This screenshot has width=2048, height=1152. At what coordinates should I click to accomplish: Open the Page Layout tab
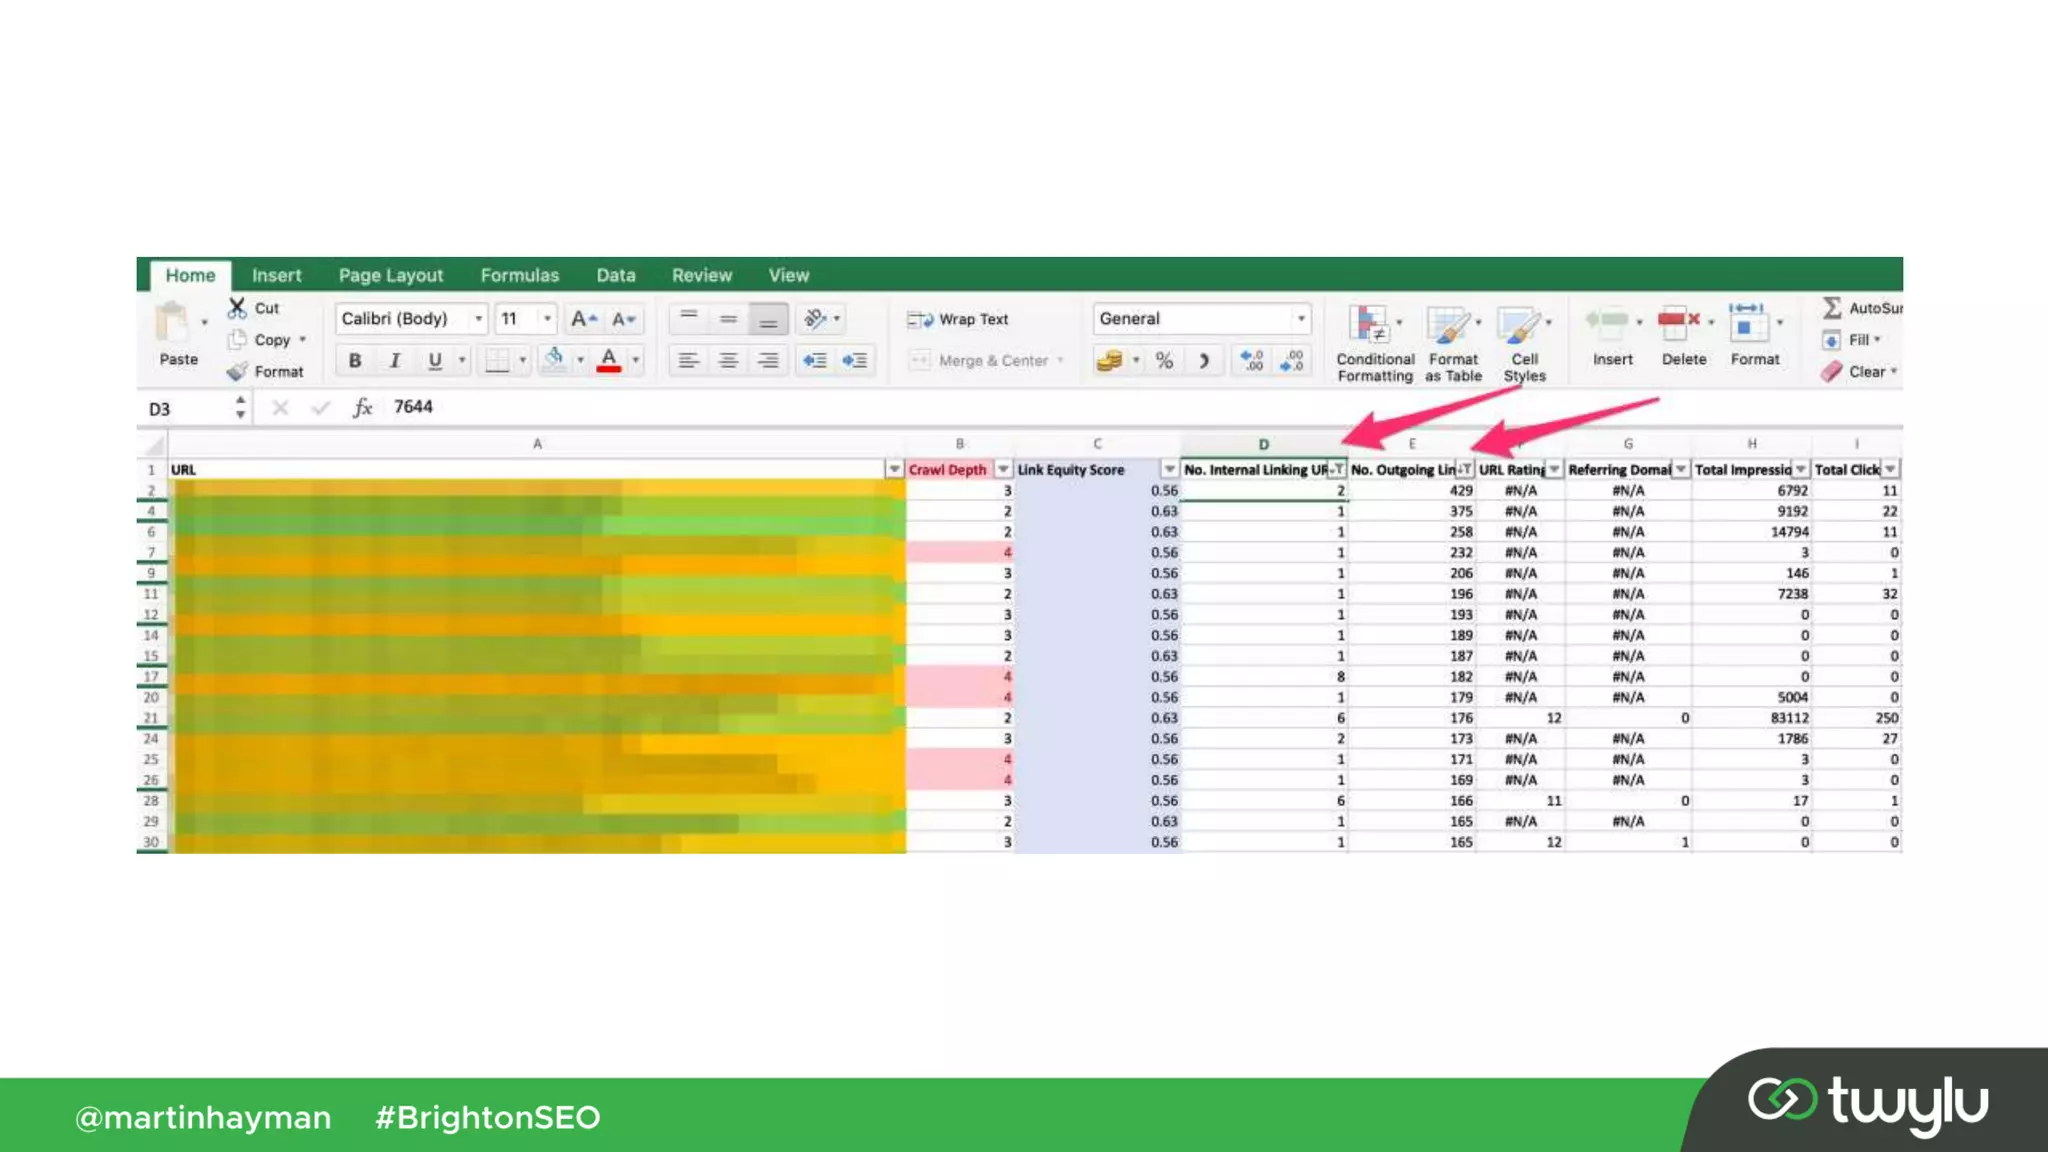[x=390, y=275]
